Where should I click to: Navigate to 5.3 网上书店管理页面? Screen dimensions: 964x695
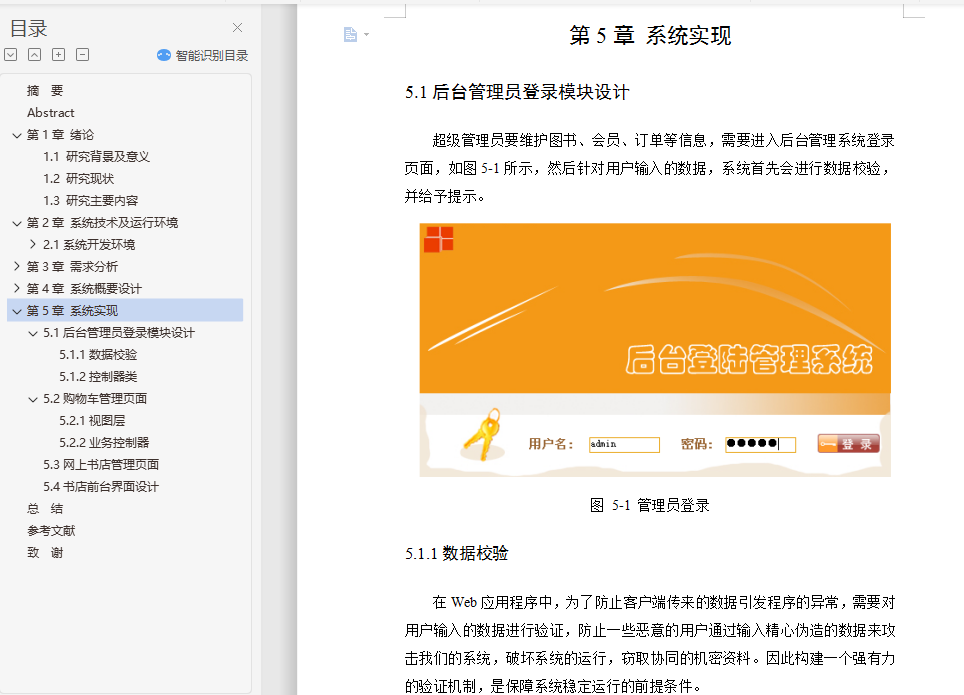pyautogui.click(x=101, y=465)
